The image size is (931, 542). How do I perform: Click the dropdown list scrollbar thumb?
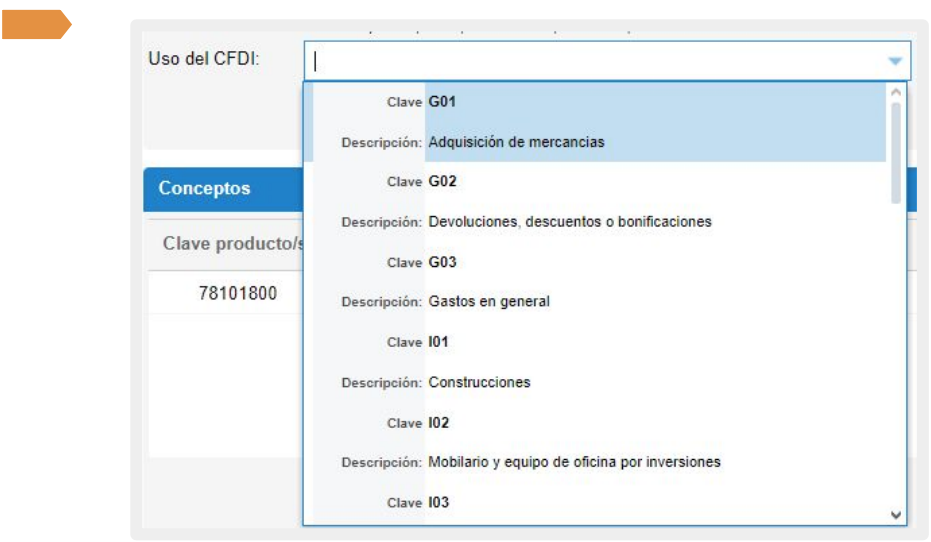(896, 150)
